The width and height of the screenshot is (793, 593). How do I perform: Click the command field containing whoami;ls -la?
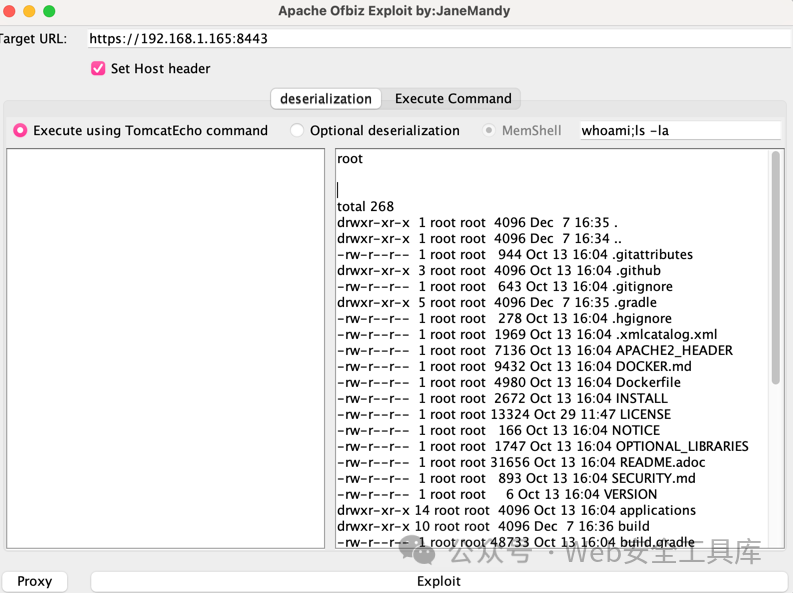680,130
